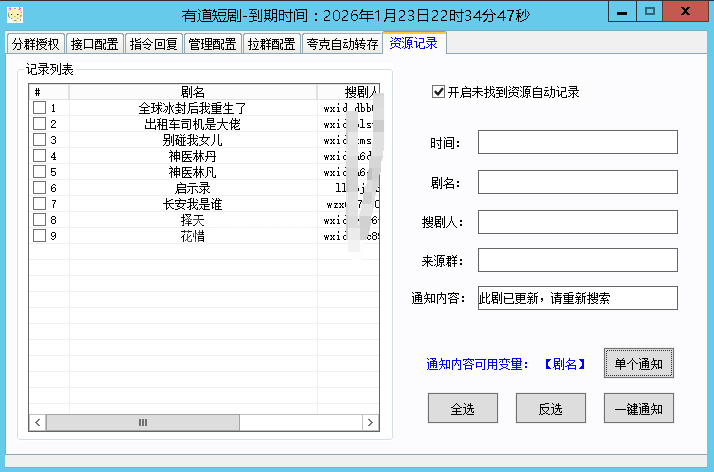Focus the 剧名 input field
714x472 pixels.
pyautogui.click(x=577, y=182)
